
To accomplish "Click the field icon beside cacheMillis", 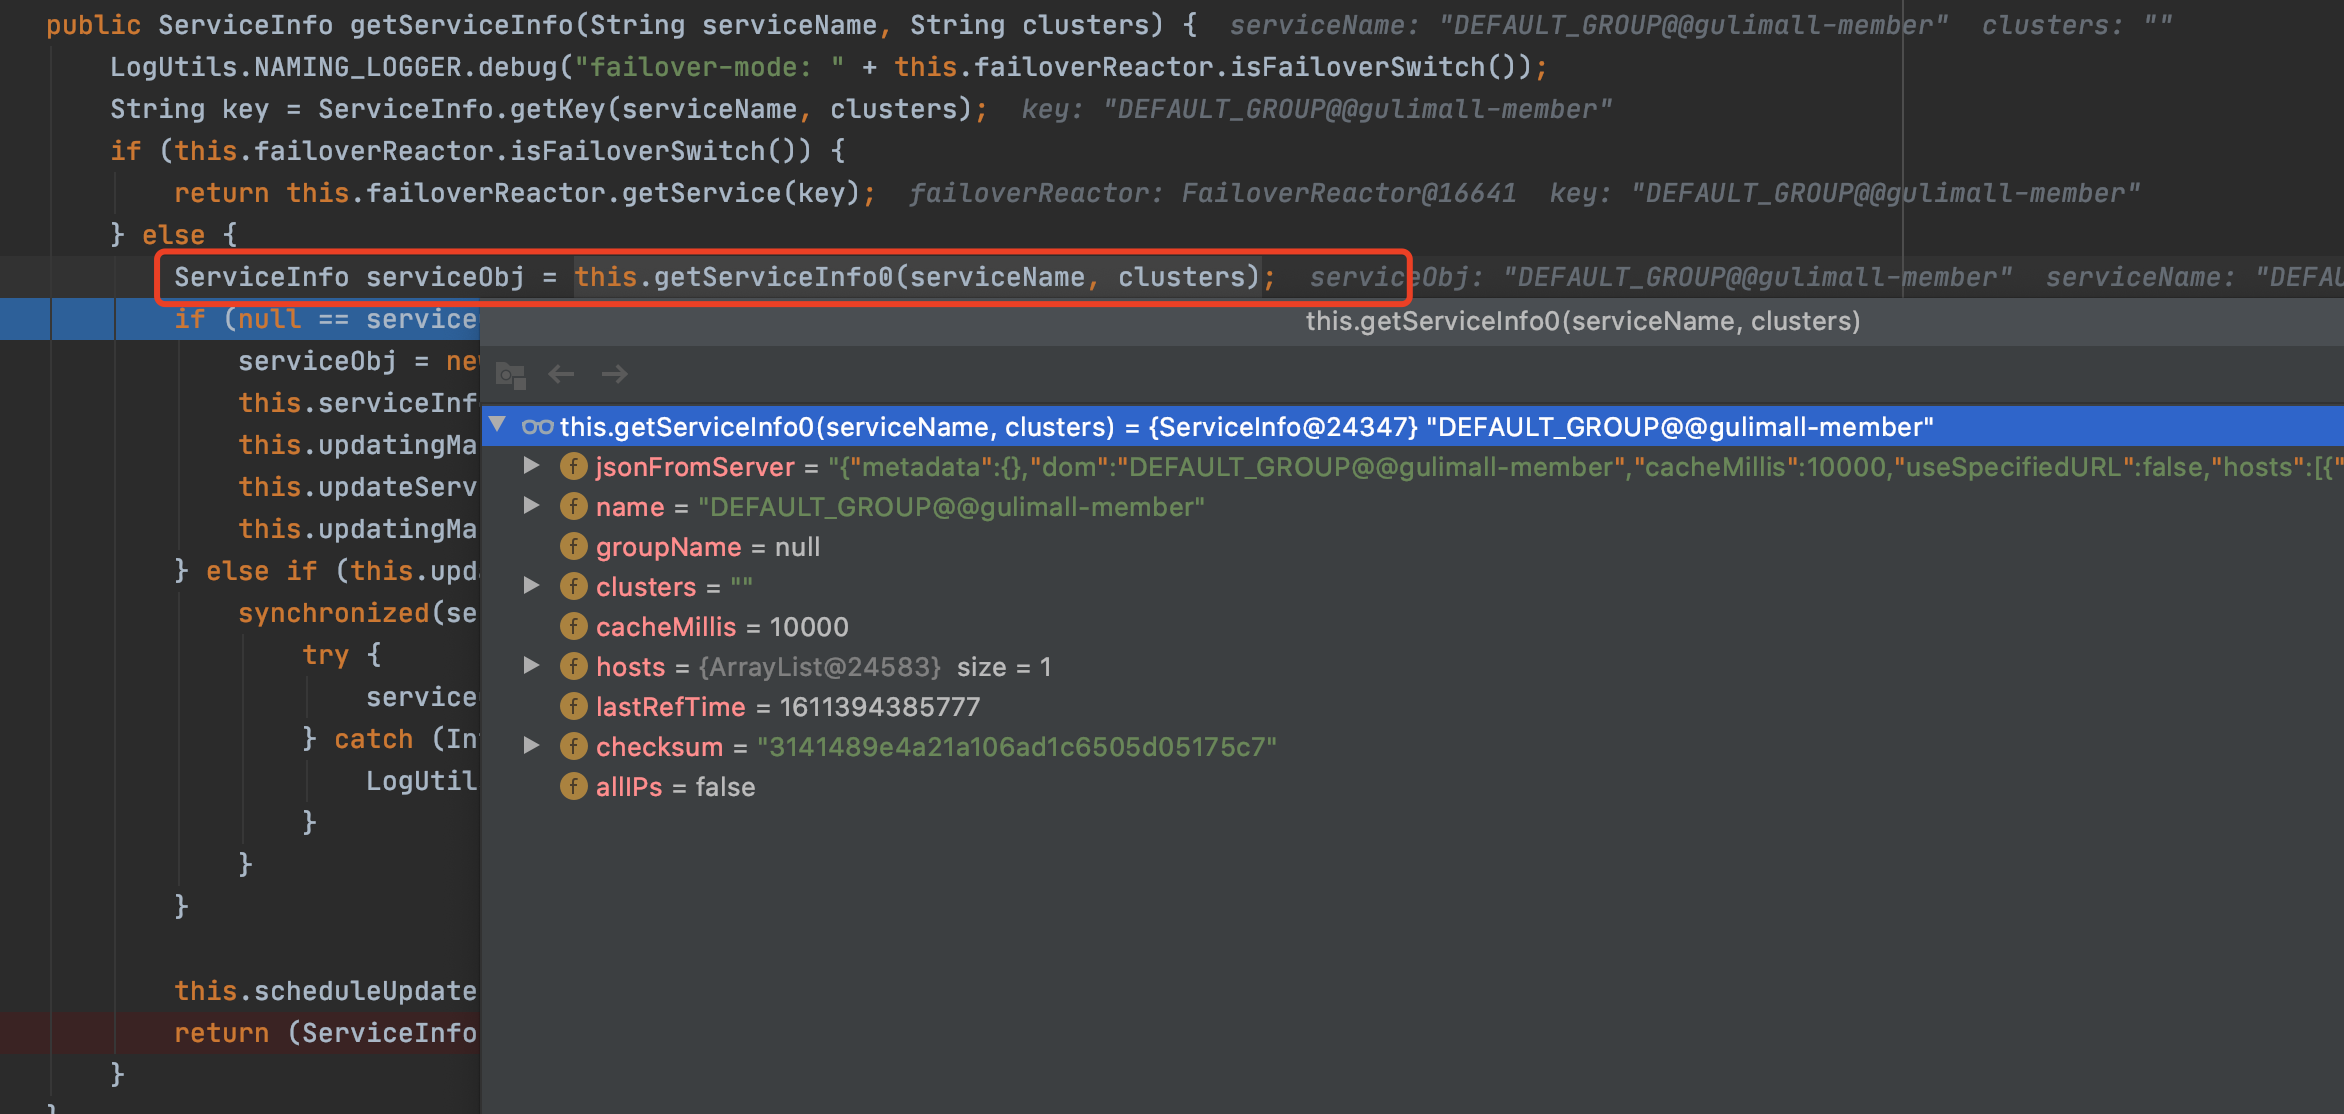I will pos(573,626).
